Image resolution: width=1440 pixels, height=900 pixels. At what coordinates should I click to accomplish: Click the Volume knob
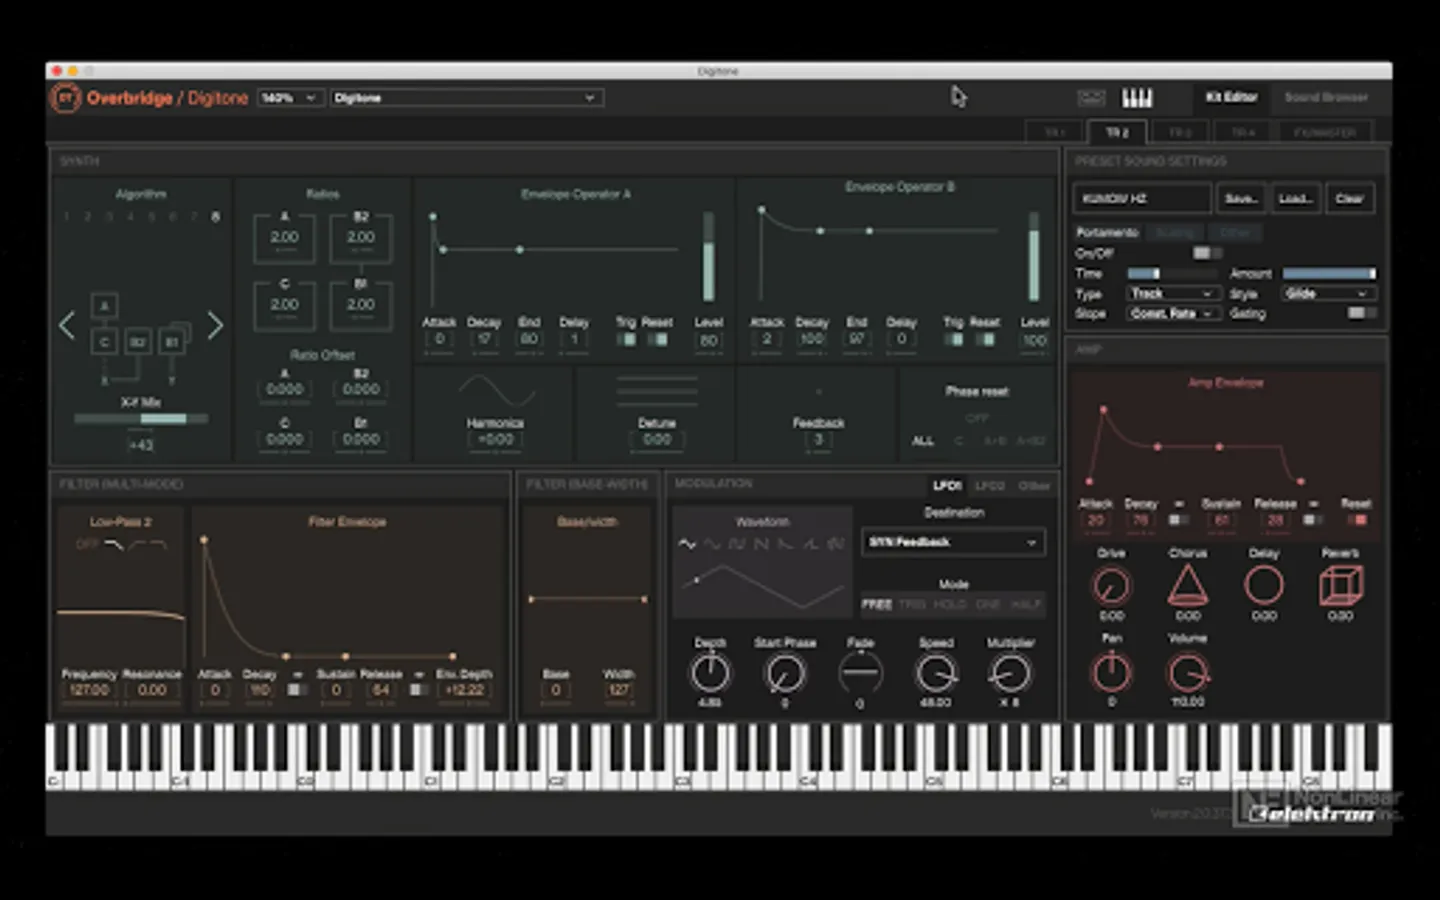(x=1187, y=672)
